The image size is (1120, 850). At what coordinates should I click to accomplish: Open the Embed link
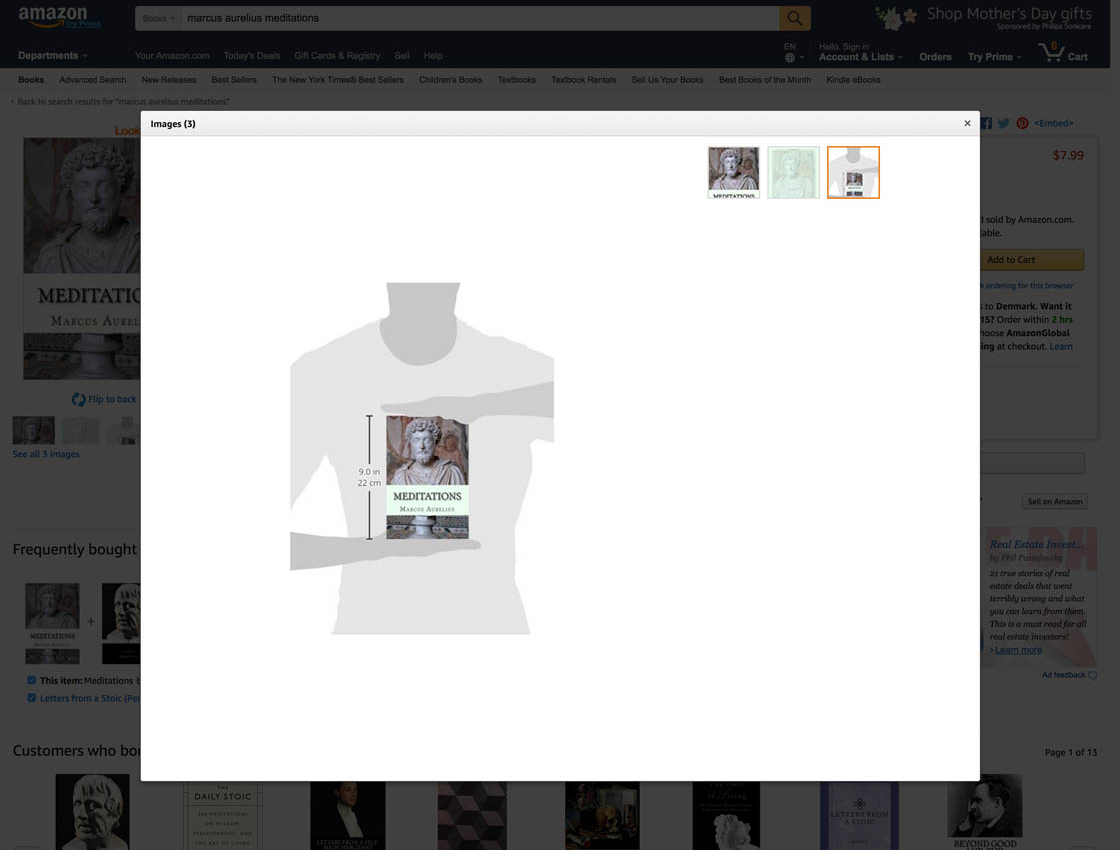point(1053,123)
